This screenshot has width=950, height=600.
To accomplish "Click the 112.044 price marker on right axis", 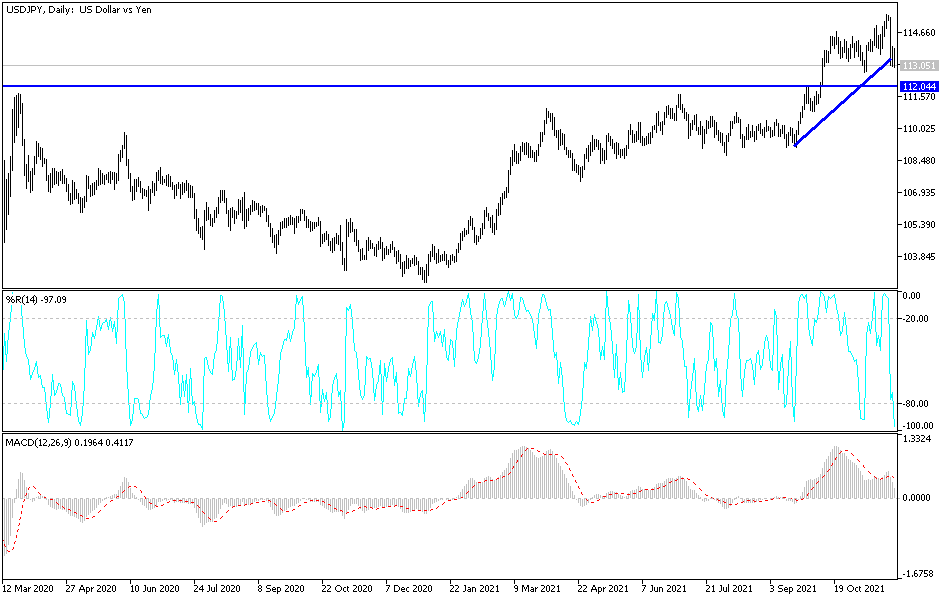I will pyautogui.click(x=919, y=87).
